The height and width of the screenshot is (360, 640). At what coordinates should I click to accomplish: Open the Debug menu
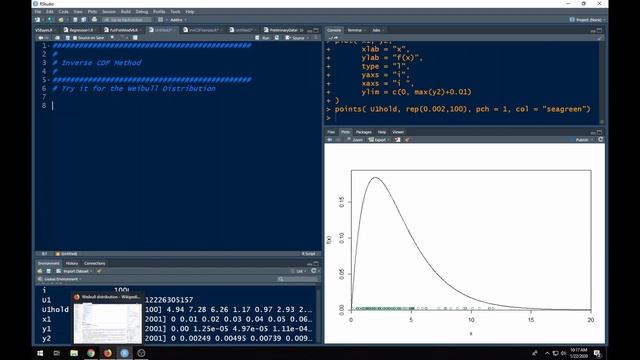142,12
